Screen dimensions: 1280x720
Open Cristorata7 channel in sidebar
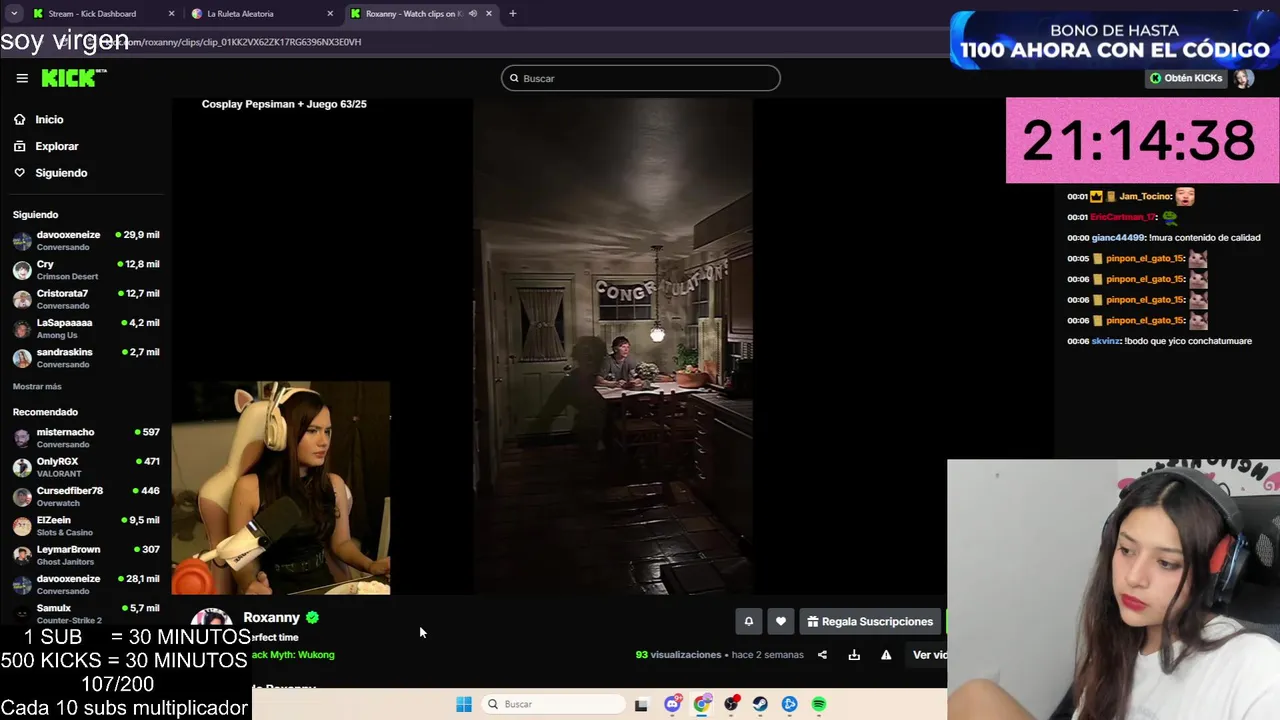click(86, 299)
